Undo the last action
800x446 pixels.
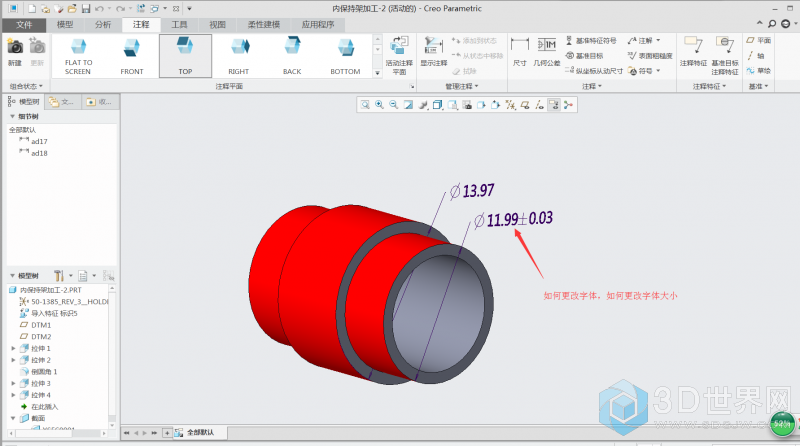click(99, 9)
